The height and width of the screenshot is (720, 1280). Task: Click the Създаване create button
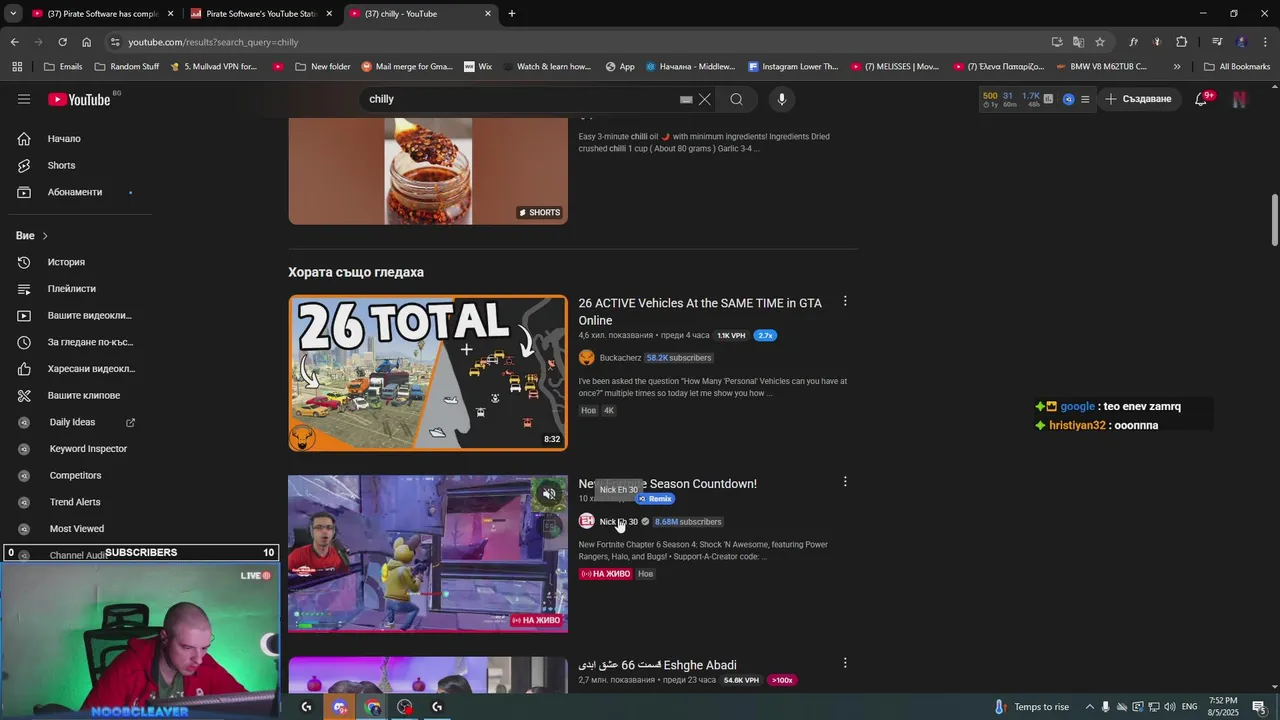click(x=1138, y=99)
